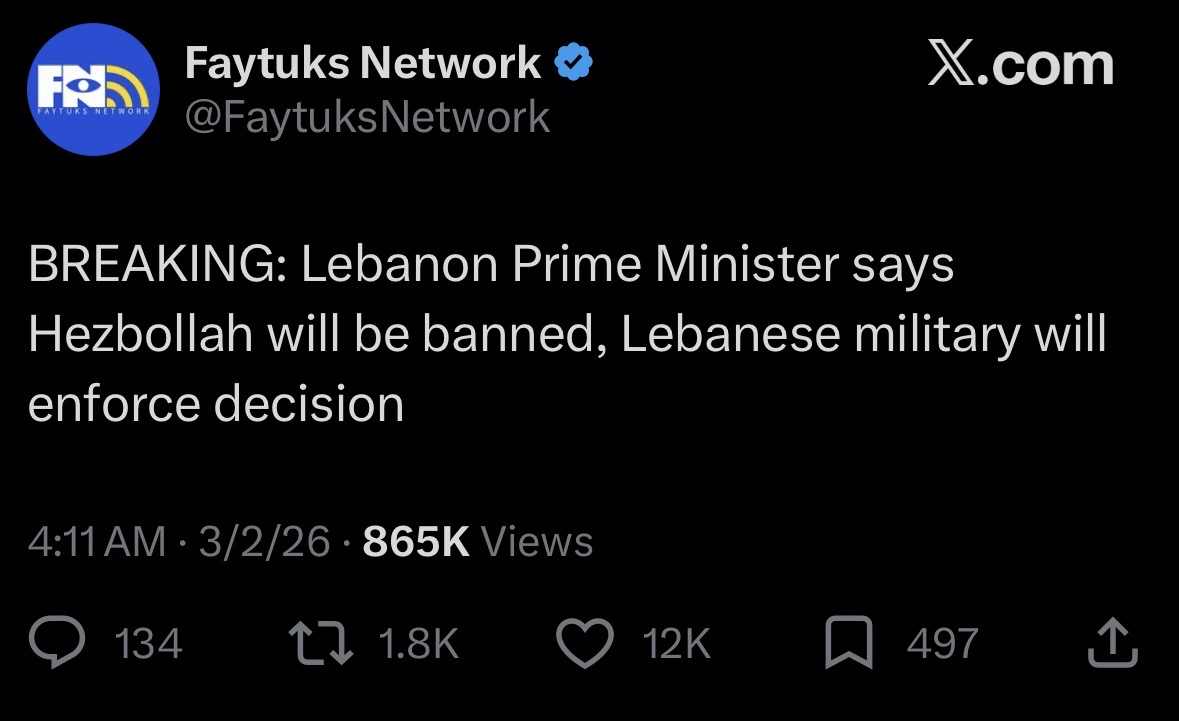1179x721 pixels.
Task: Click the blue verified checkmark badge
Action: [572, 65]
